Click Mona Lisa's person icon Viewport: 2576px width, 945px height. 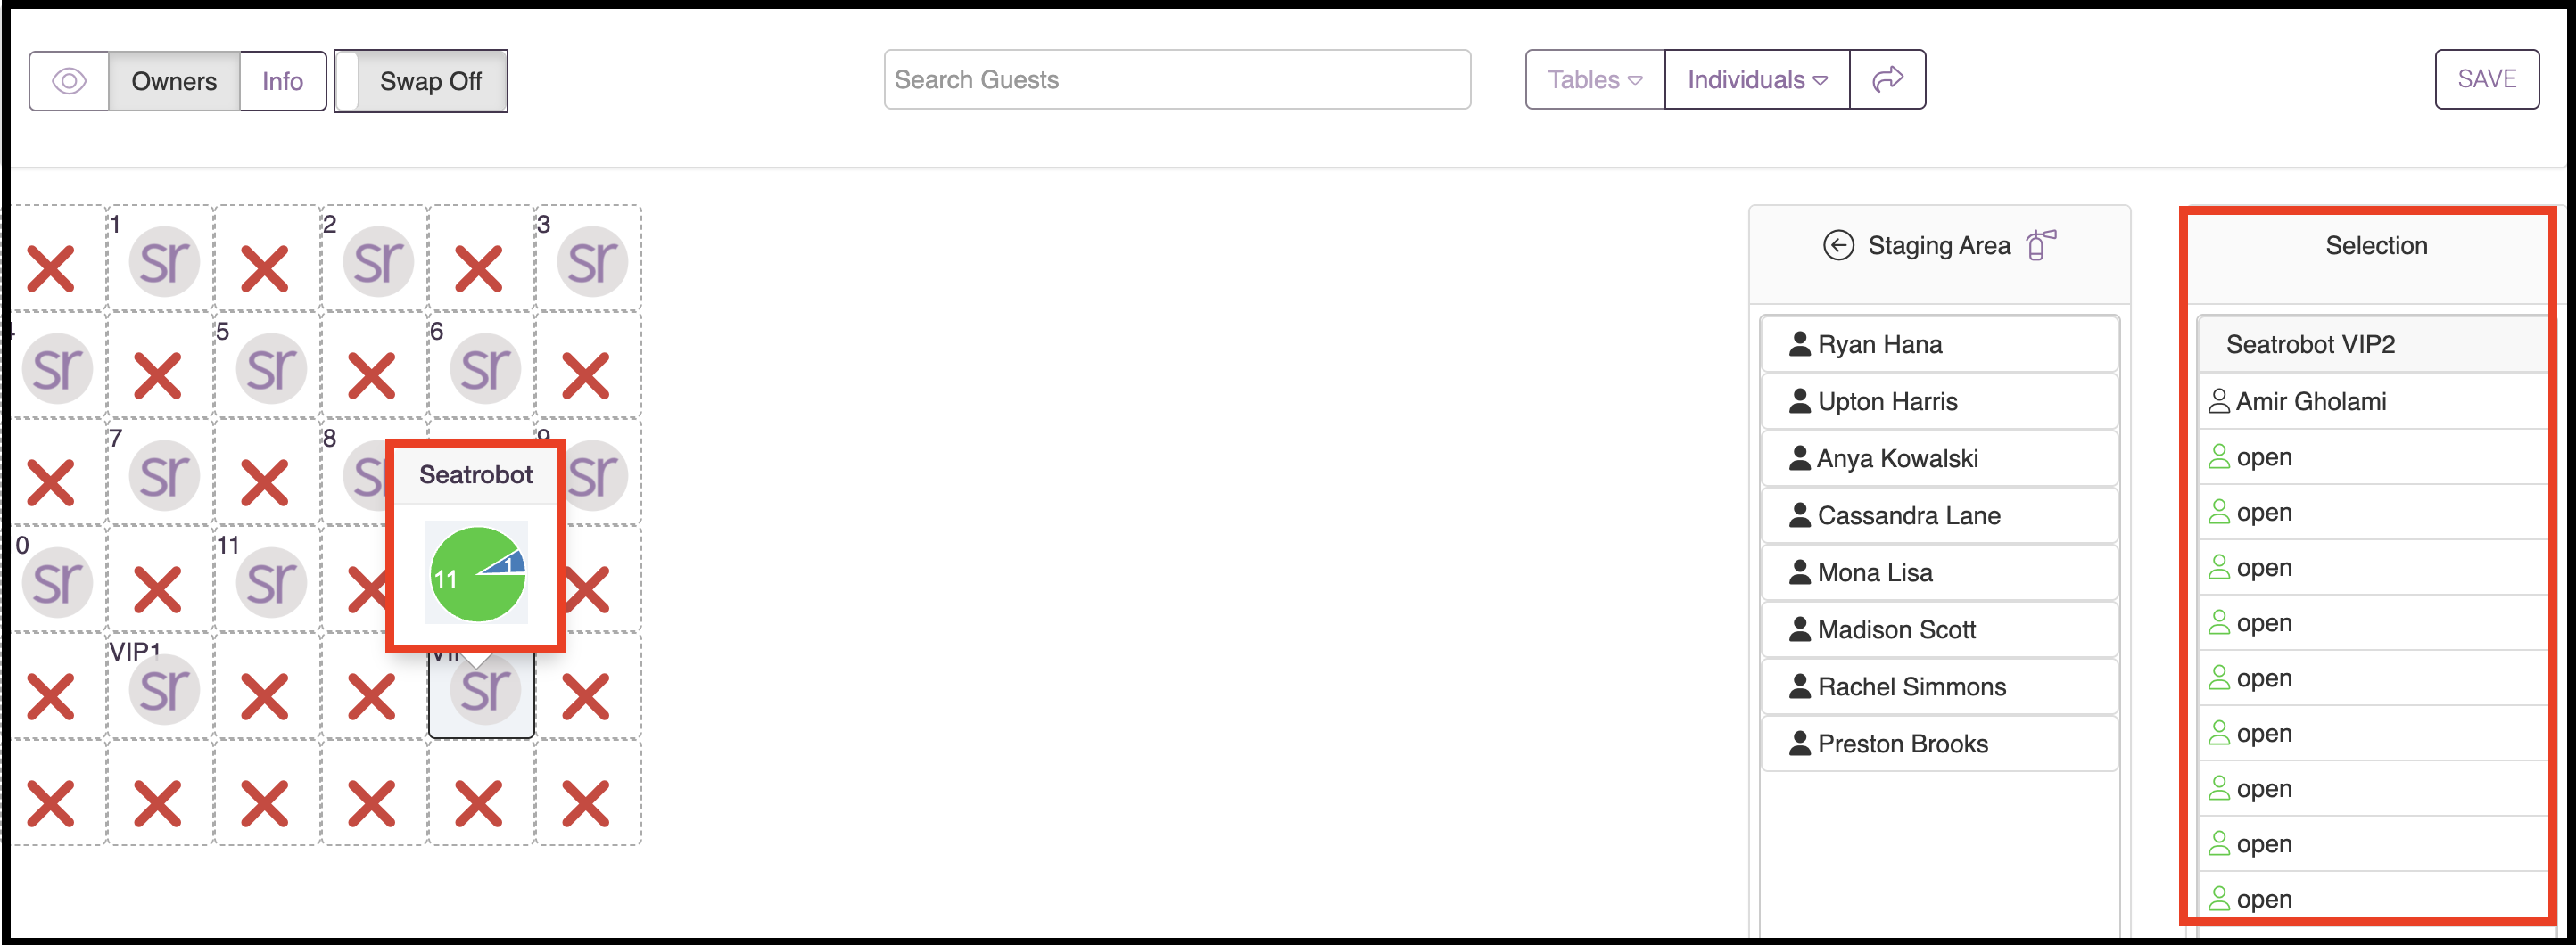[1799, 572]
